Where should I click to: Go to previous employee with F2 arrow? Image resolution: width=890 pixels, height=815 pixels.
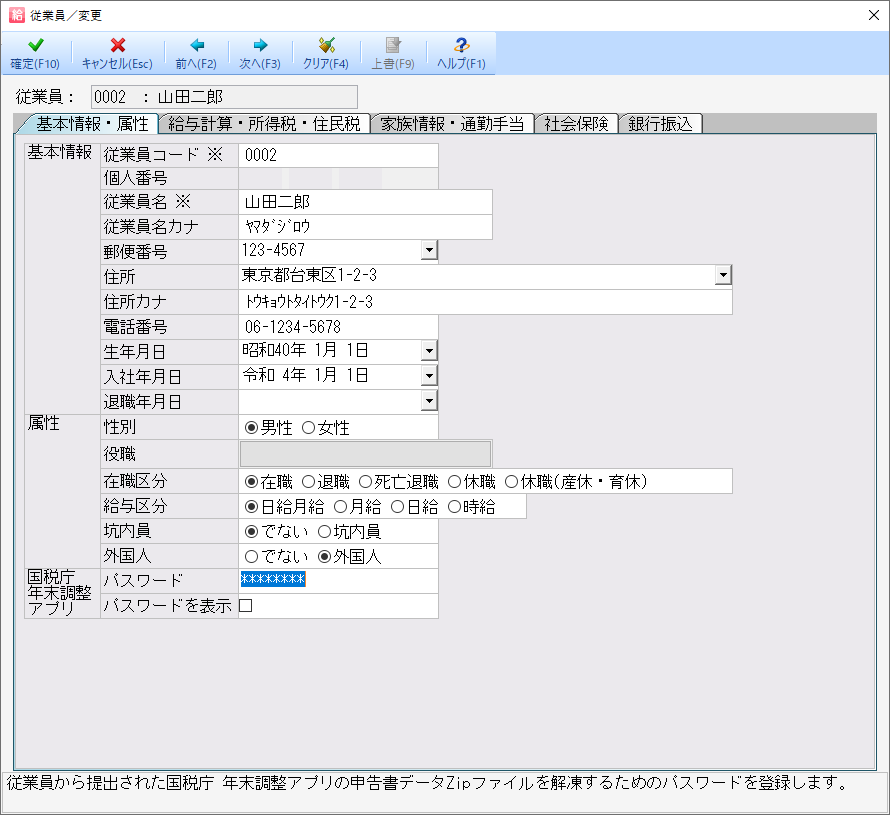(x=196, y=46)
